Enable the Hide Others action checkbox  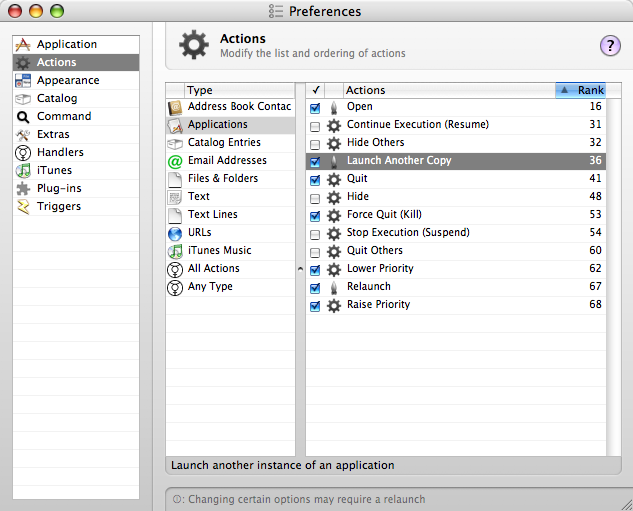316,143
